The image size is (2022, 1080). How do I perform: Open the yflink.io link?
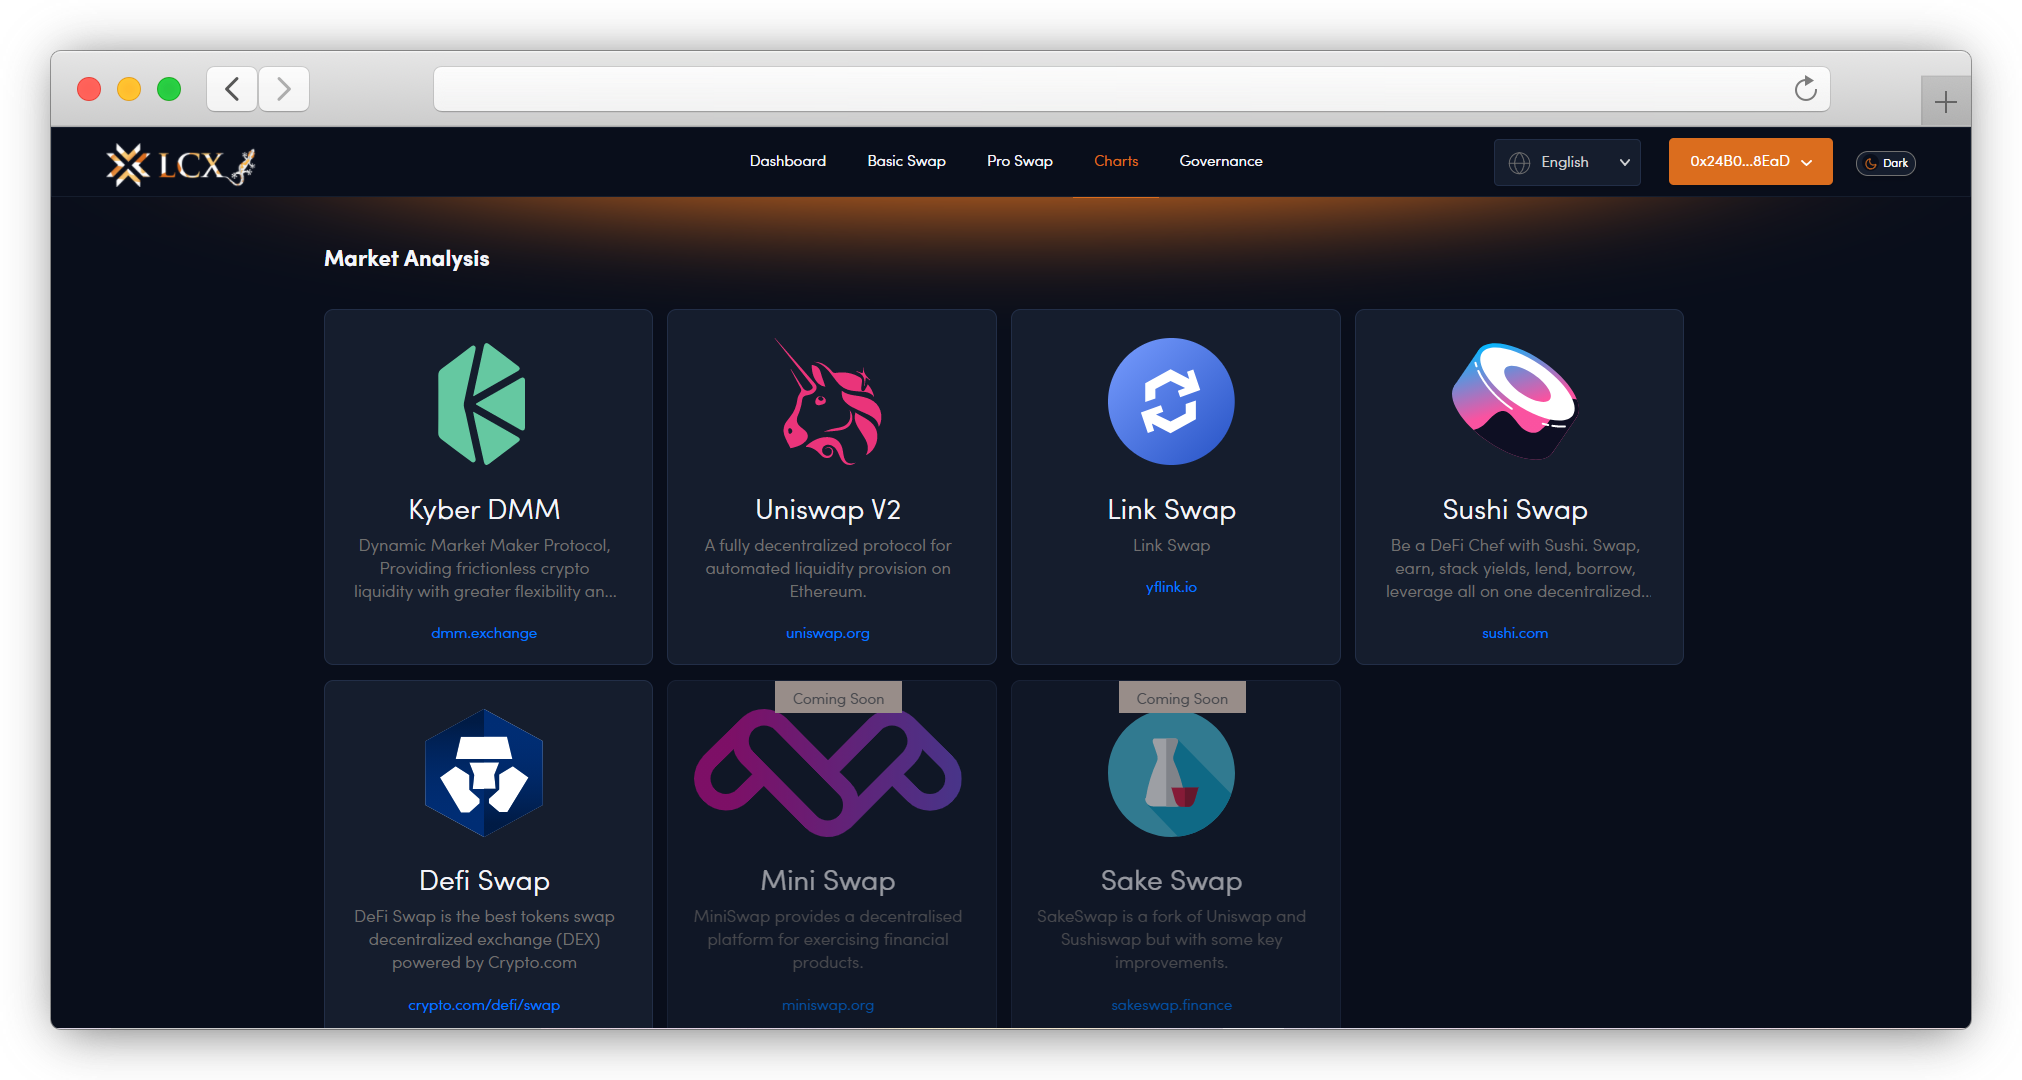(x=1171, y=587)
